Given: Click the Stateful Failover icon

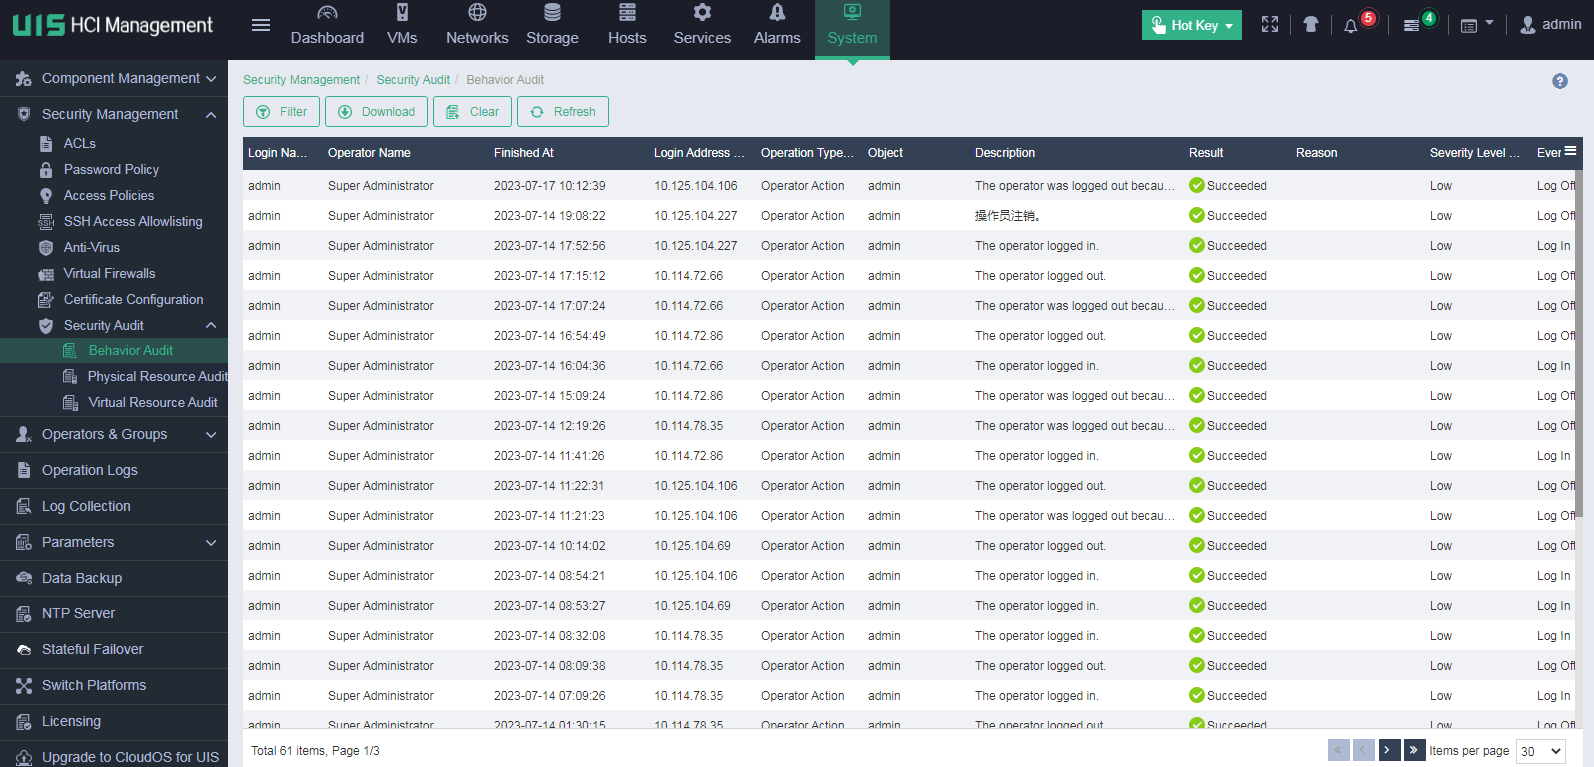Looking at the screenshot, I should (24, 649).
